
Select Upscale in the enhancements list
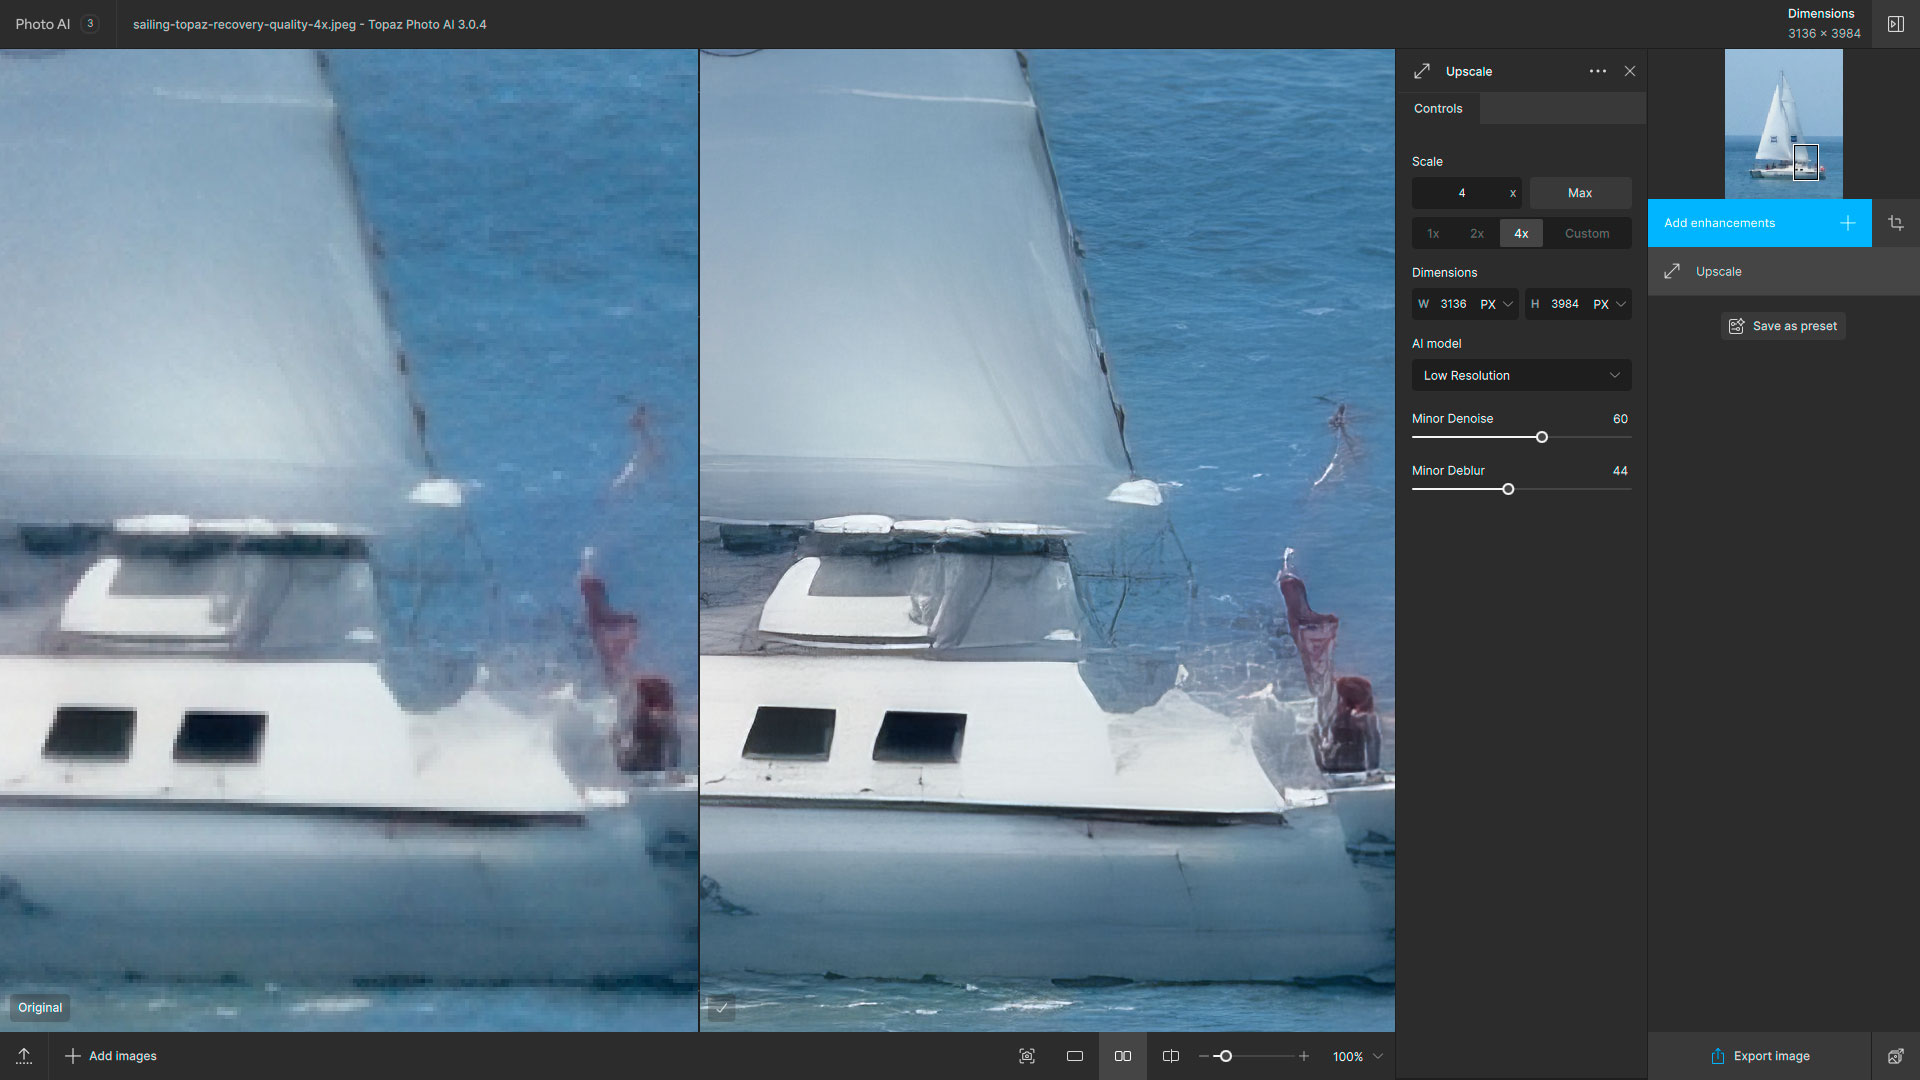pyautogui.click(x=1718, y=271)
